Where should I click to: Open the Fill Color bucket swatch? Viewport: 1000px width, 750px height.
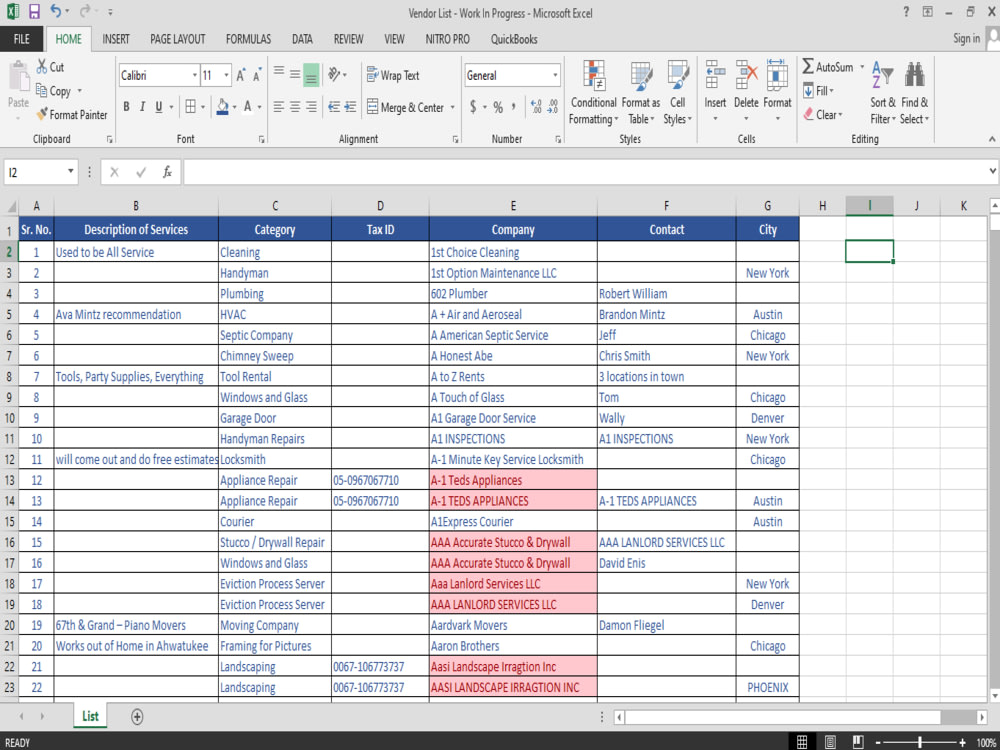pos(223,107)
